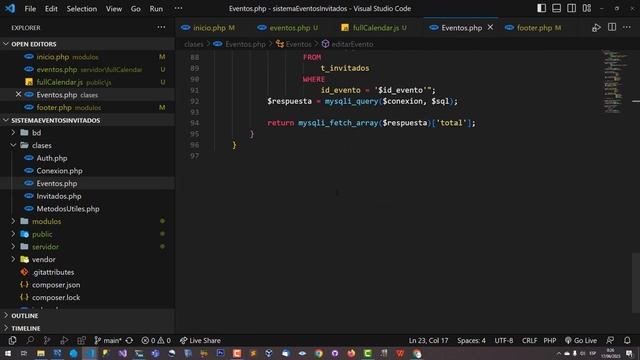The height and width of the screenshot is (360, 640).
Task: Open the Explorer view icon in bottom activity bar
Action: coord(12,340)
